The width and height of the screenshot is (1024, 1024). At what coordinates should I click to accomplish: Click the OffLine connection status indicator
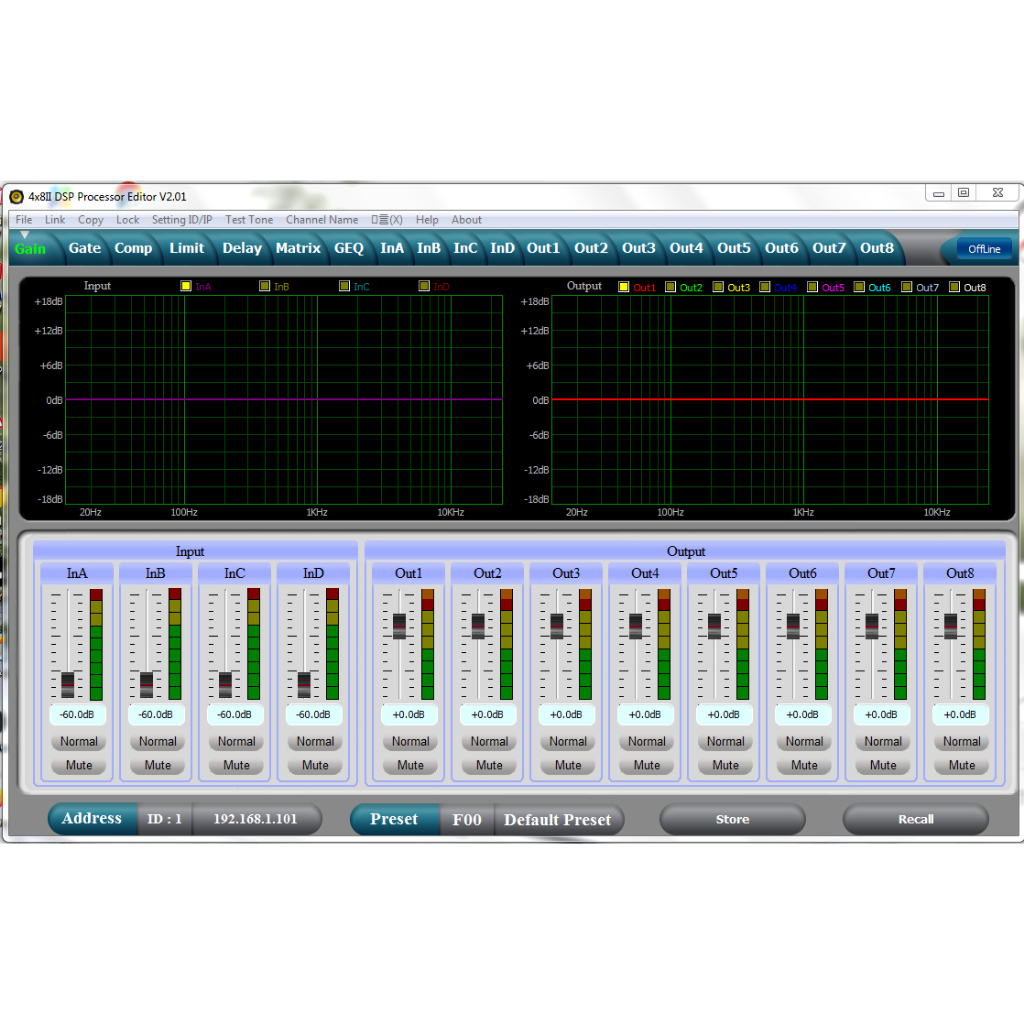[983, 249]
